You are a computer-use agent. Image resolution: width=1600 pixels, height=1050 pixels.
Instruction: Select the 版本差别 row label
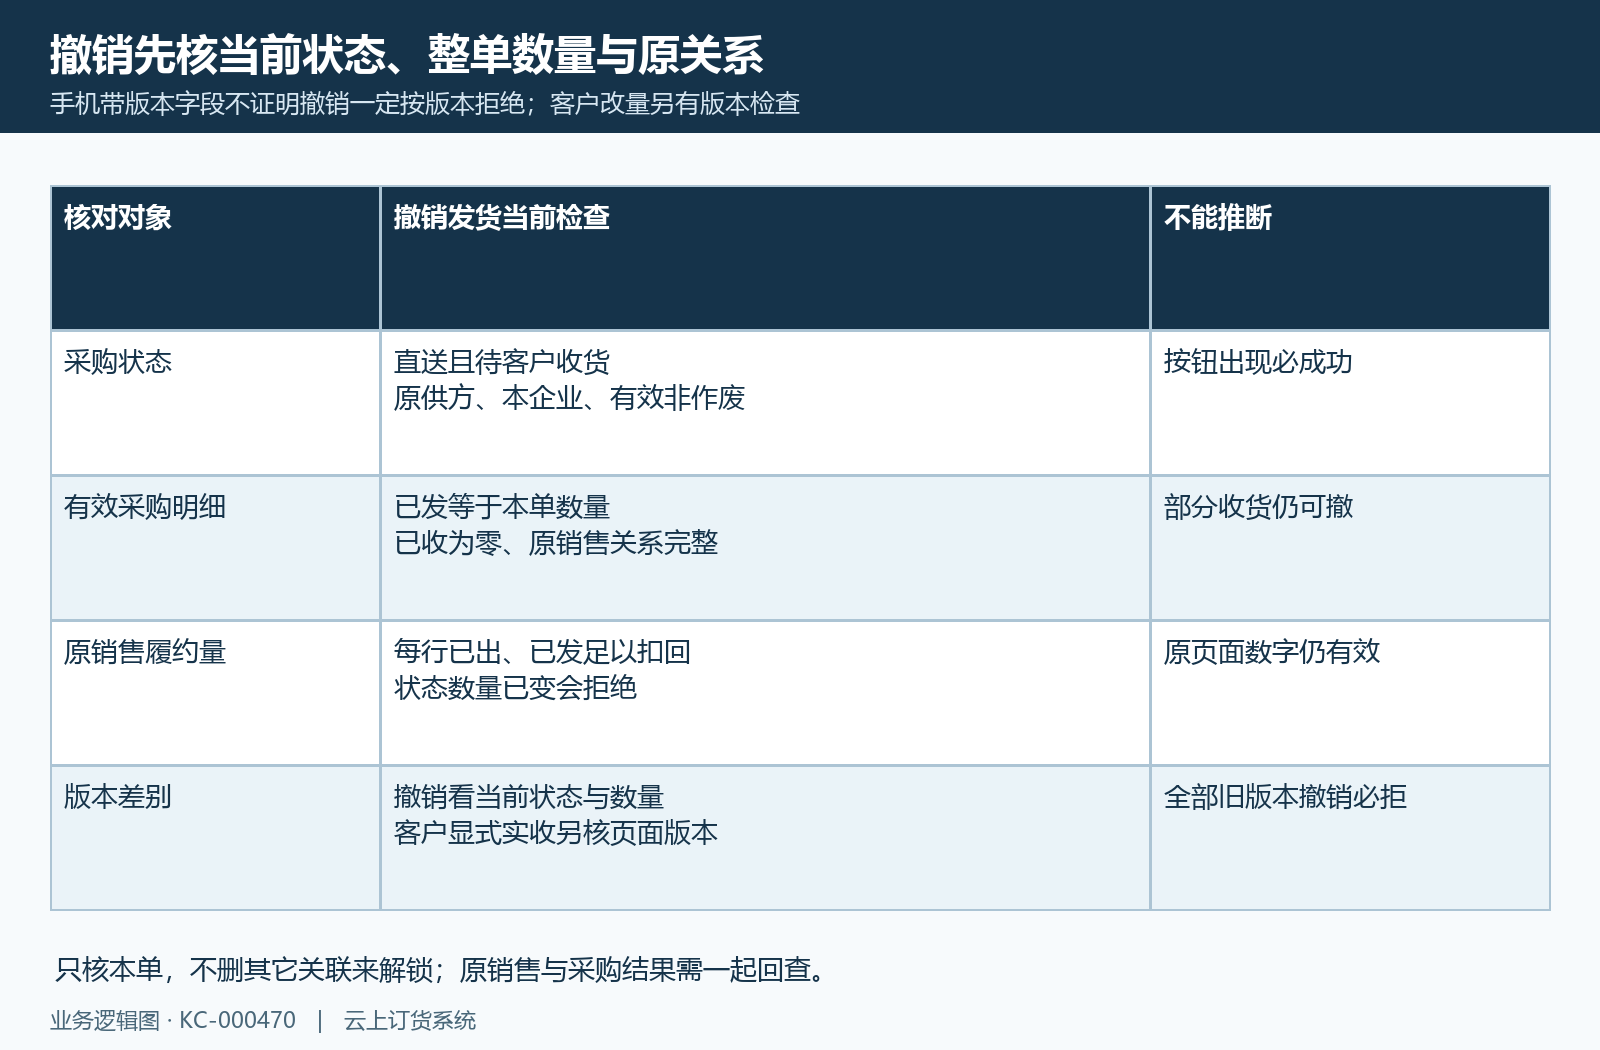118,797
